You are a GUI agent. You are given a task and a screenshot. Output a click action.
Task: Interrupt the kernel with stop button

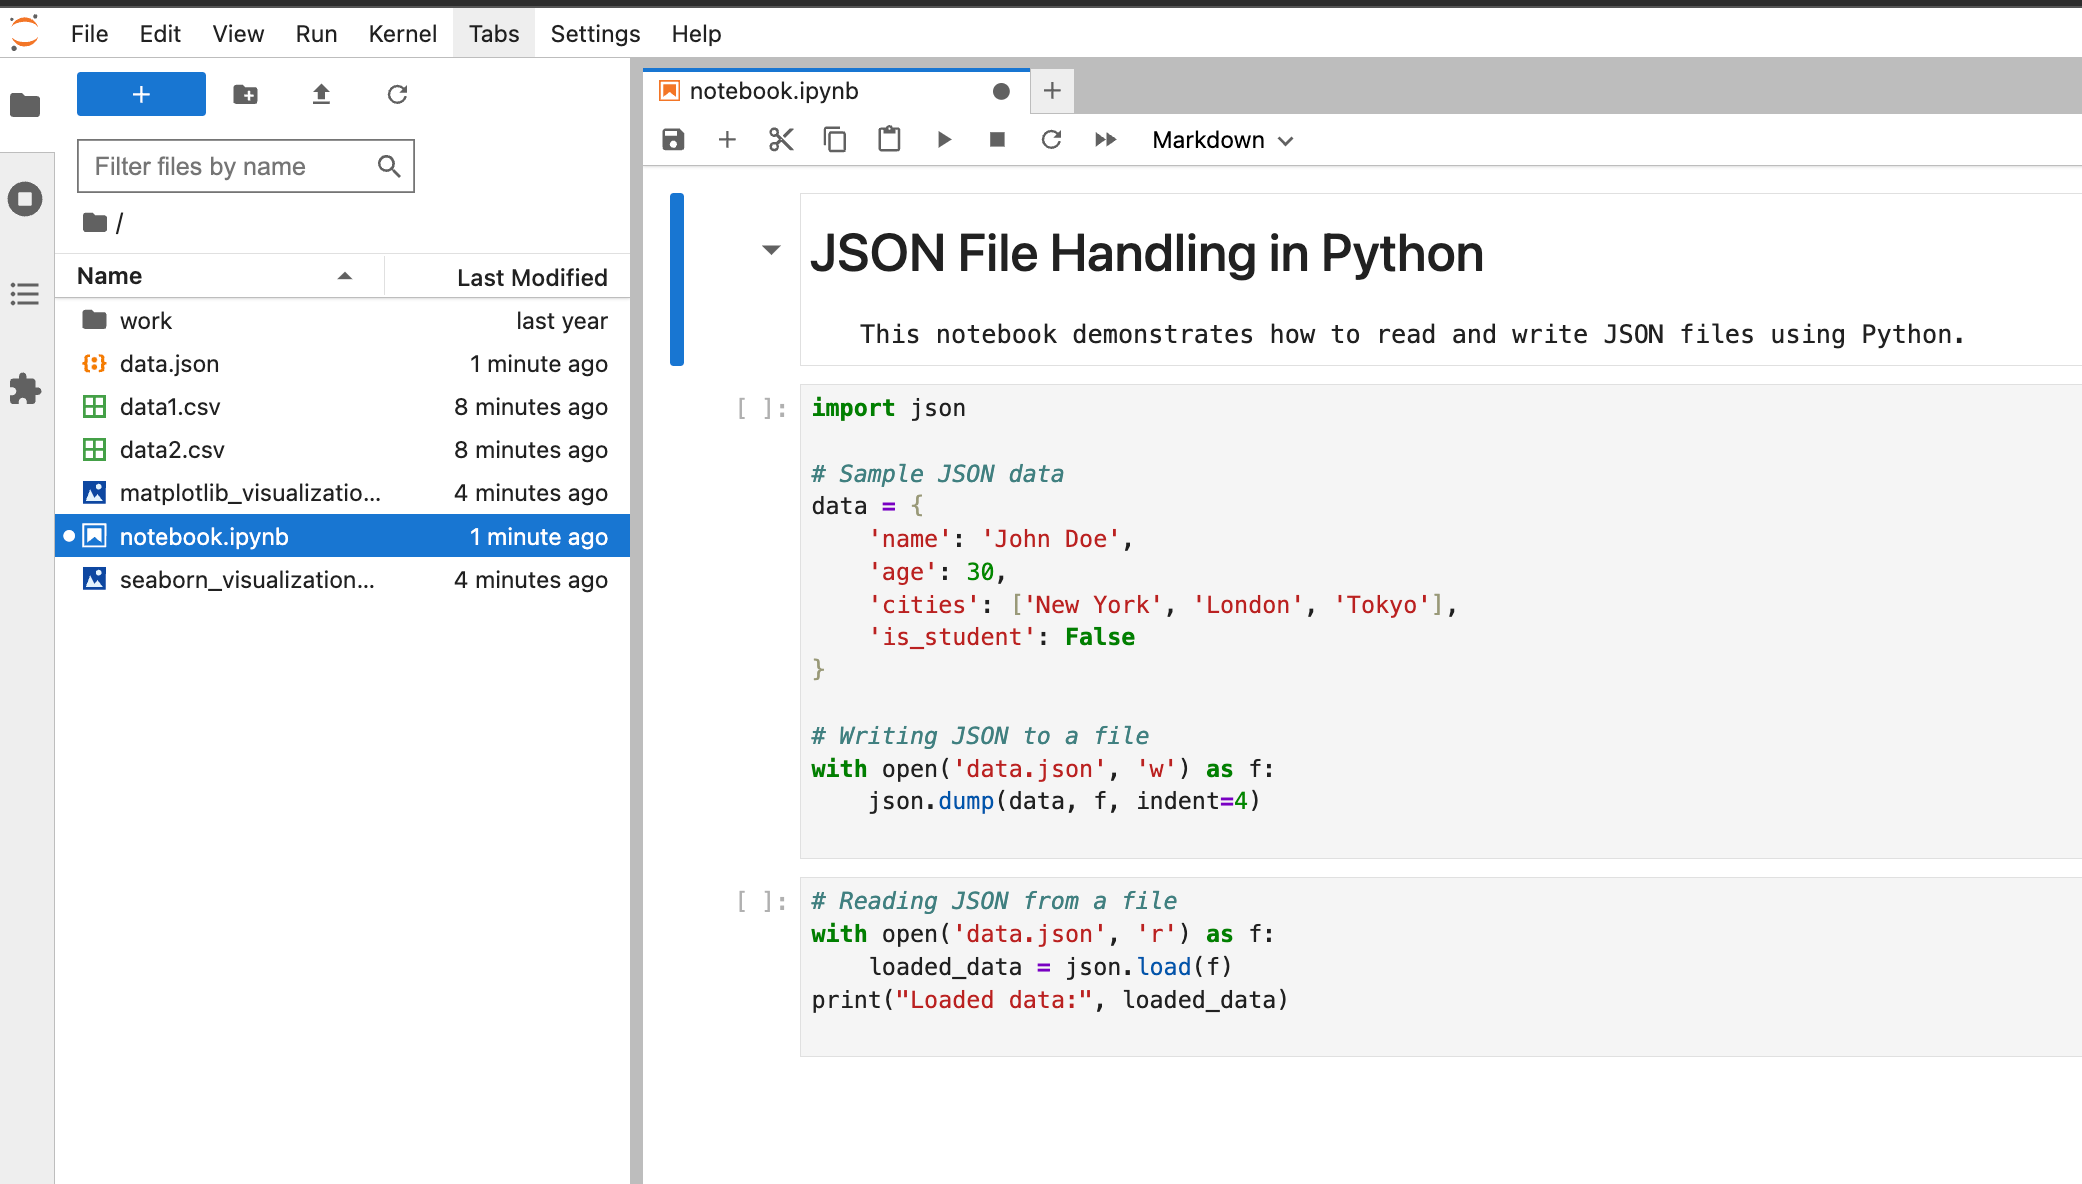coord(996,140)
